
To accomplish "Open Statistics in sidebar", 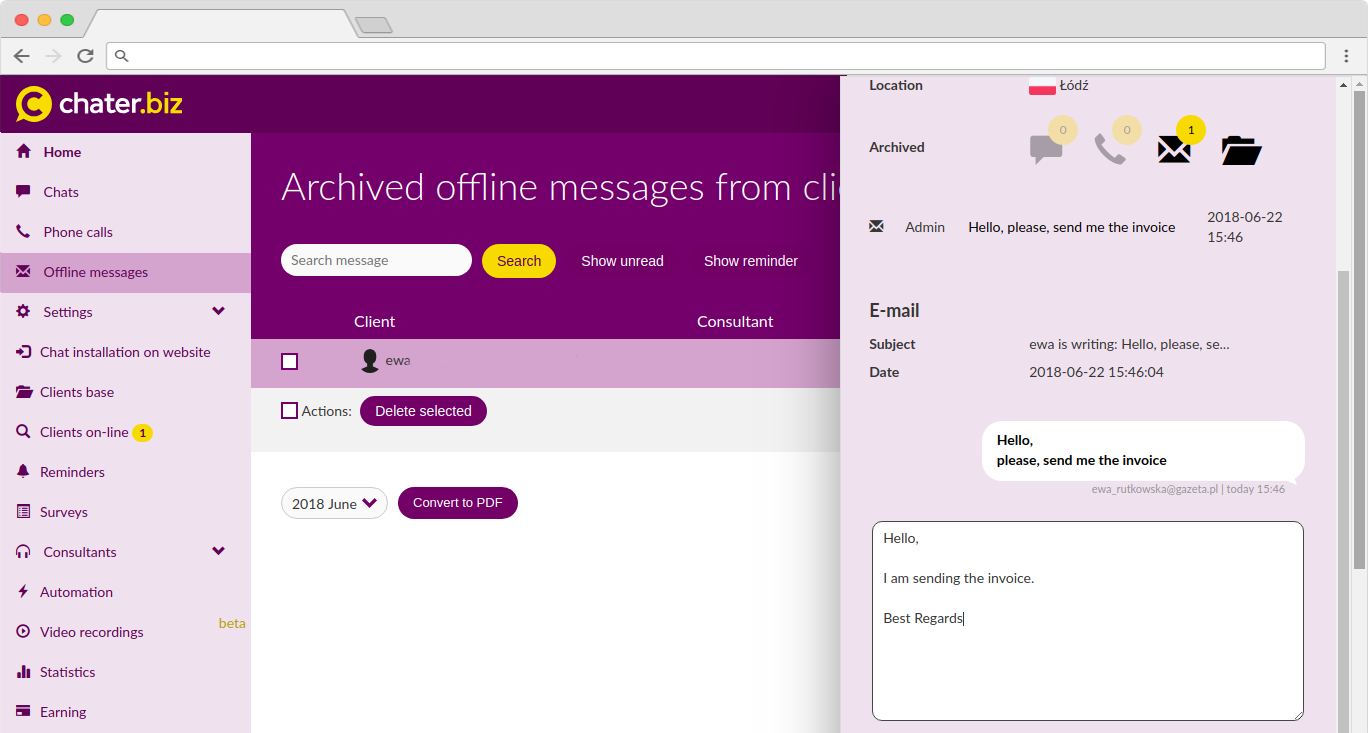I will [68, 672].
